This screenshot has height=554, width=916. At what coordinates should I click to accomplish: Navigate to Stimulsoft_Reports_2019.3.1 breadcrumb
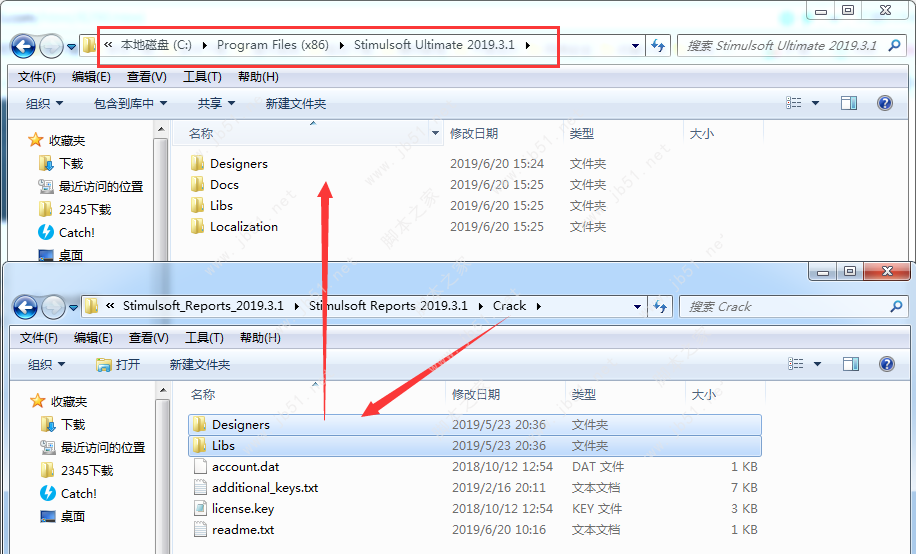[203, 306]
